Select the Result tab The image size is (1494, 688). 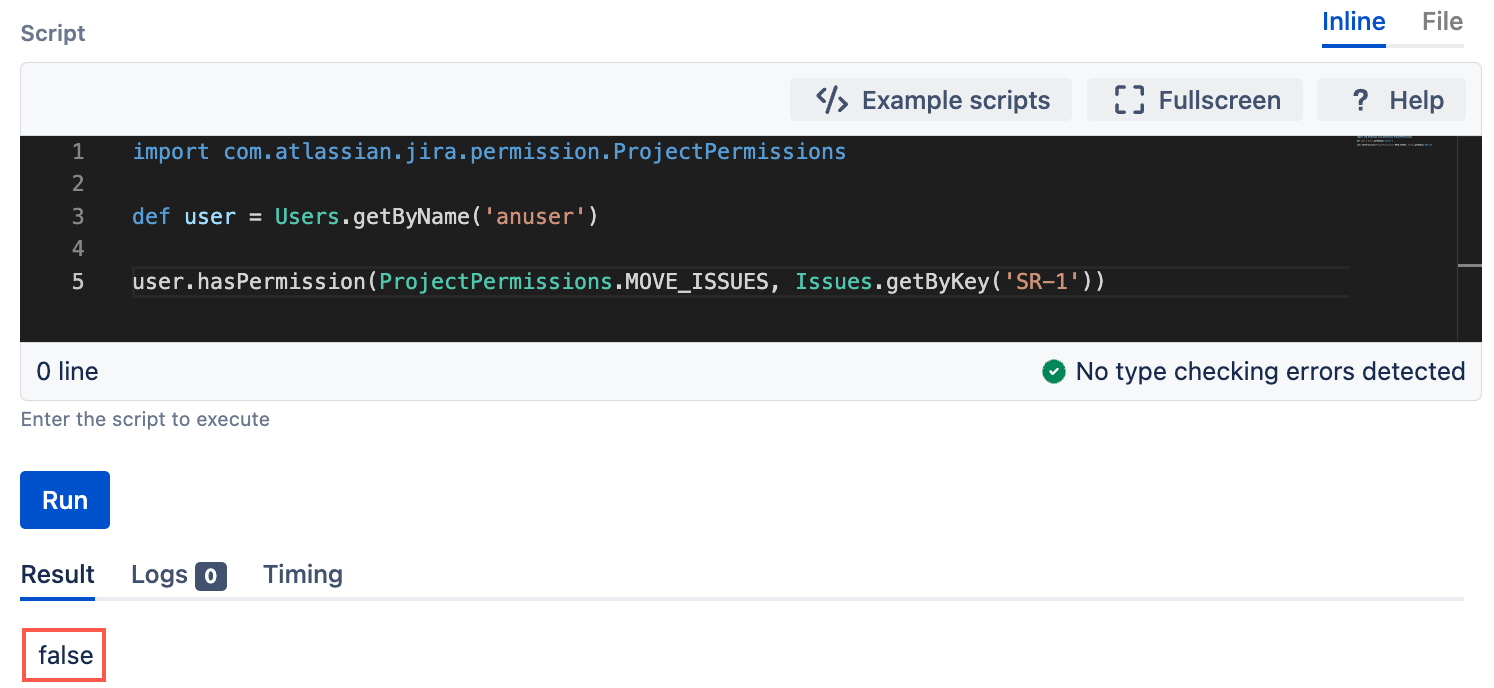click(x=58, y=574)
